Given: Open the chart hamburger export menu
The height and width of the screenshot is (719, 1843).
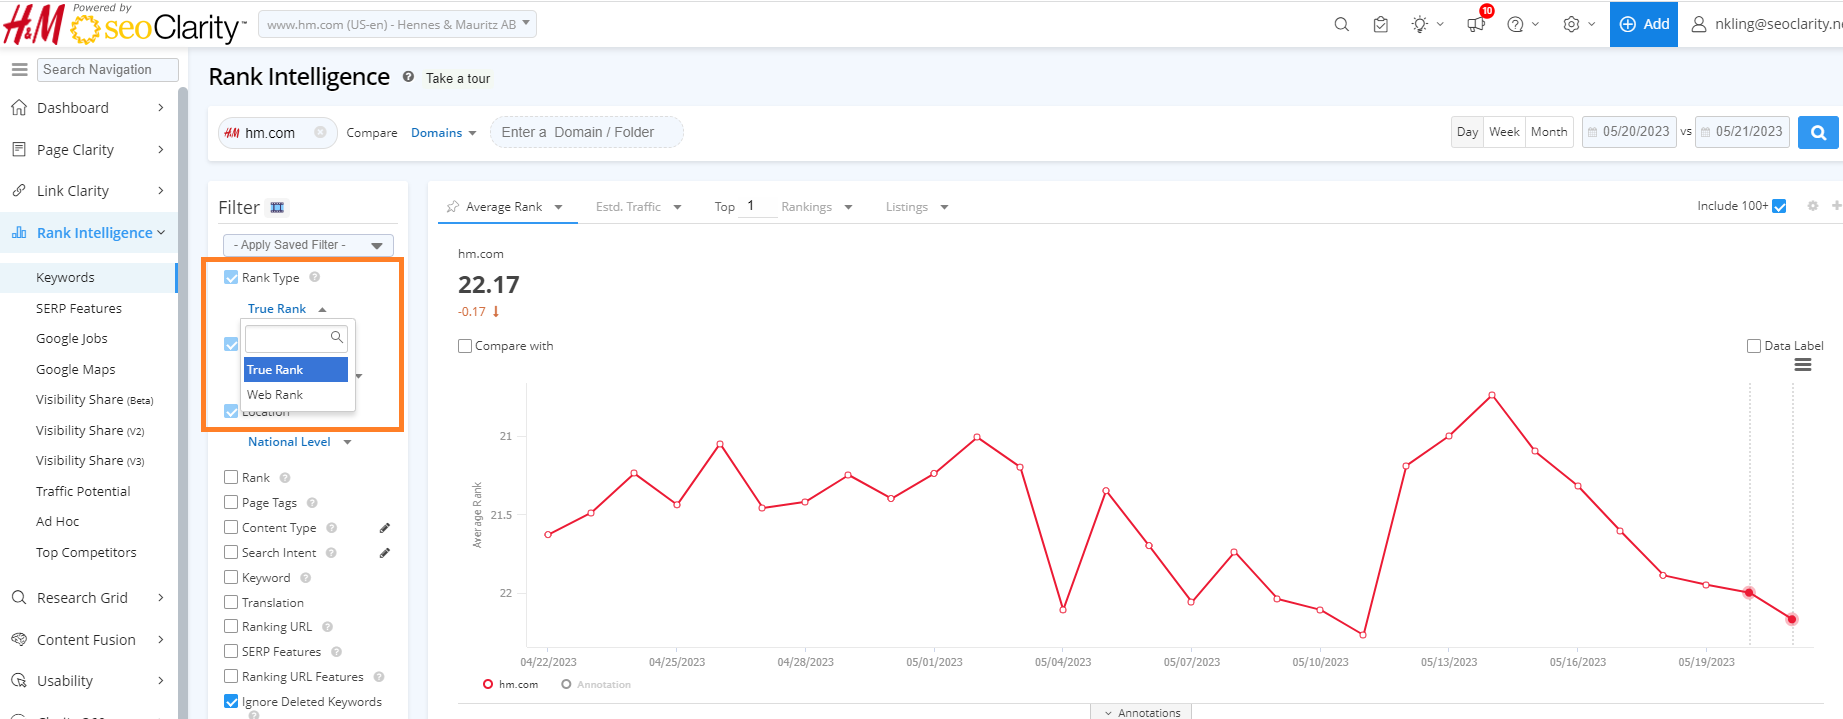Looking at the screenshot, I should tap(1802, 365).
